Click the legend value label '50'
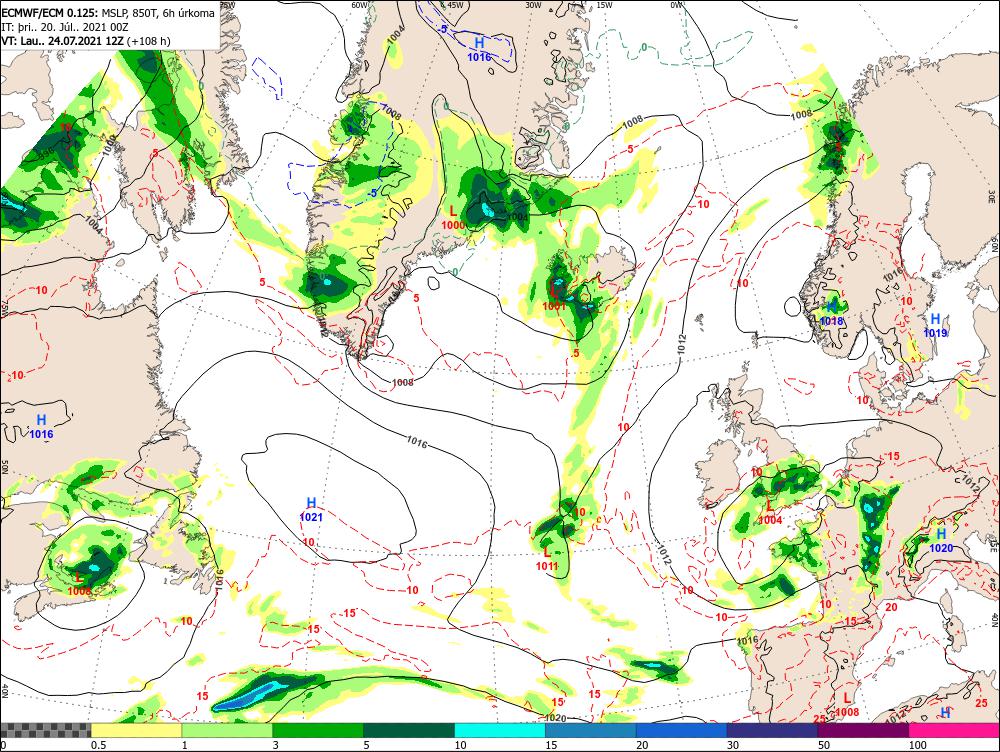 [x=824, y=745]
